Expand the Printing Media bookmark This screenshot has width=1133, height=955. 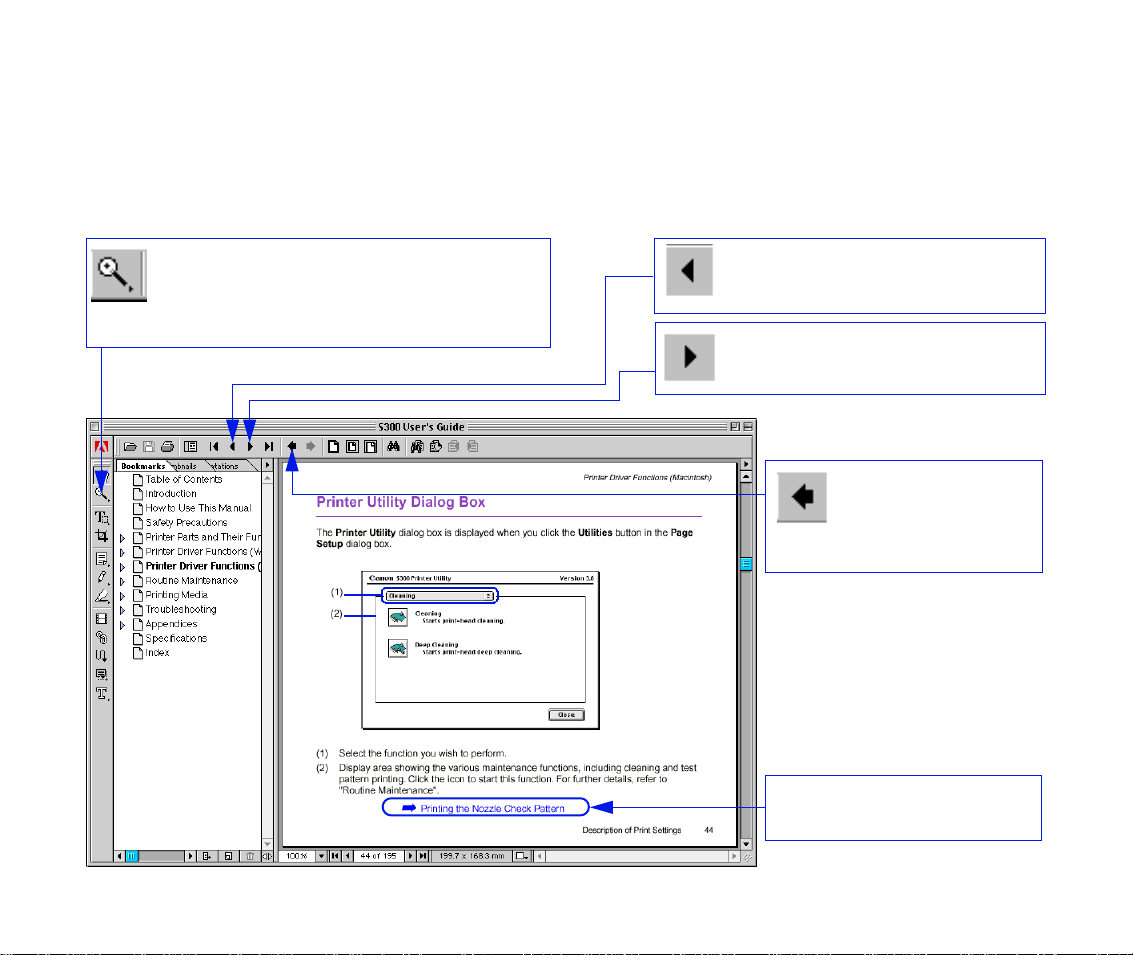point(122,596)
